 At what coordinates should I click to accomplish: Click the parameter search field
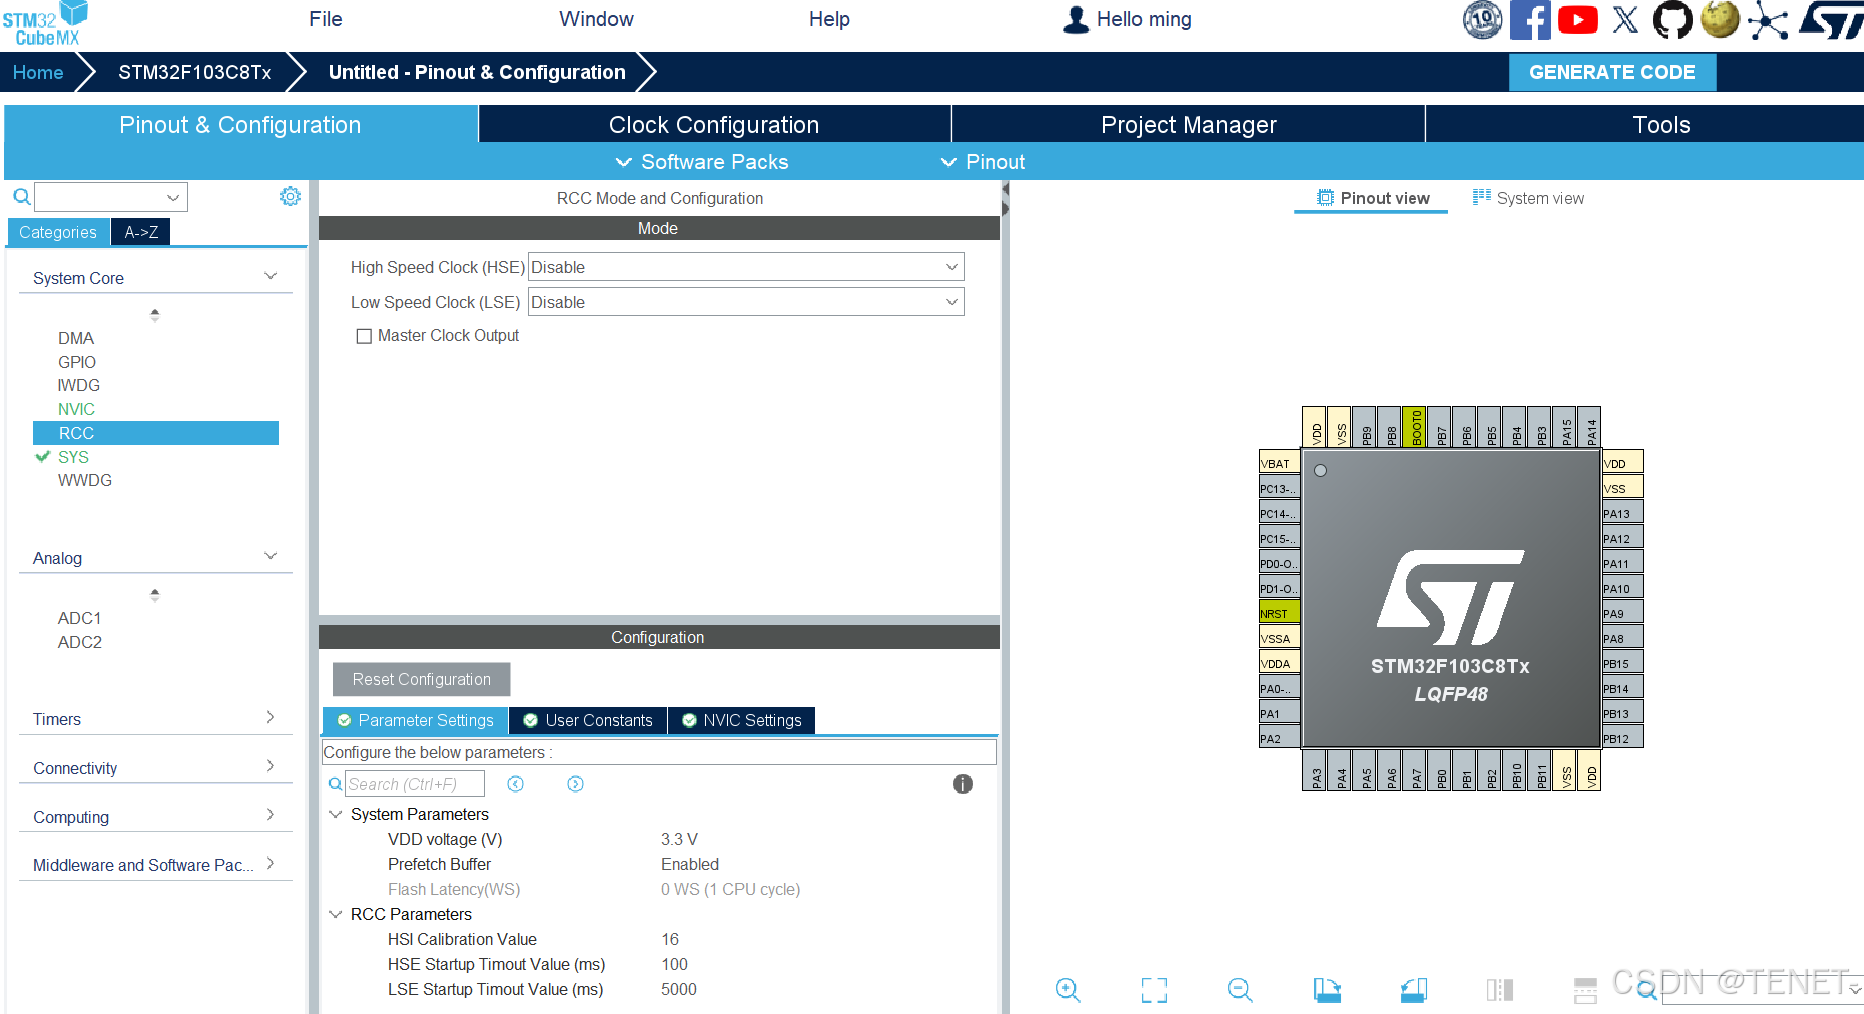415,784
